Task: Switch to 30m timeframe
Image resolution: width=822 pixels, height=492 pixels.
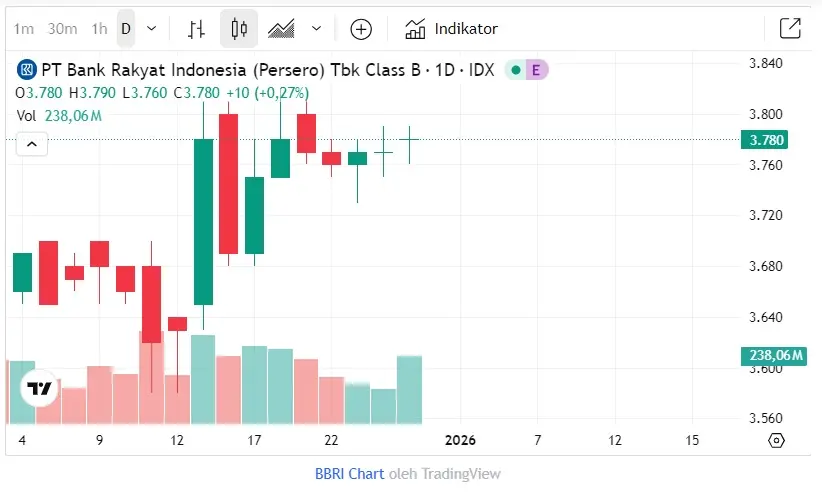Action: pos(62,29)
